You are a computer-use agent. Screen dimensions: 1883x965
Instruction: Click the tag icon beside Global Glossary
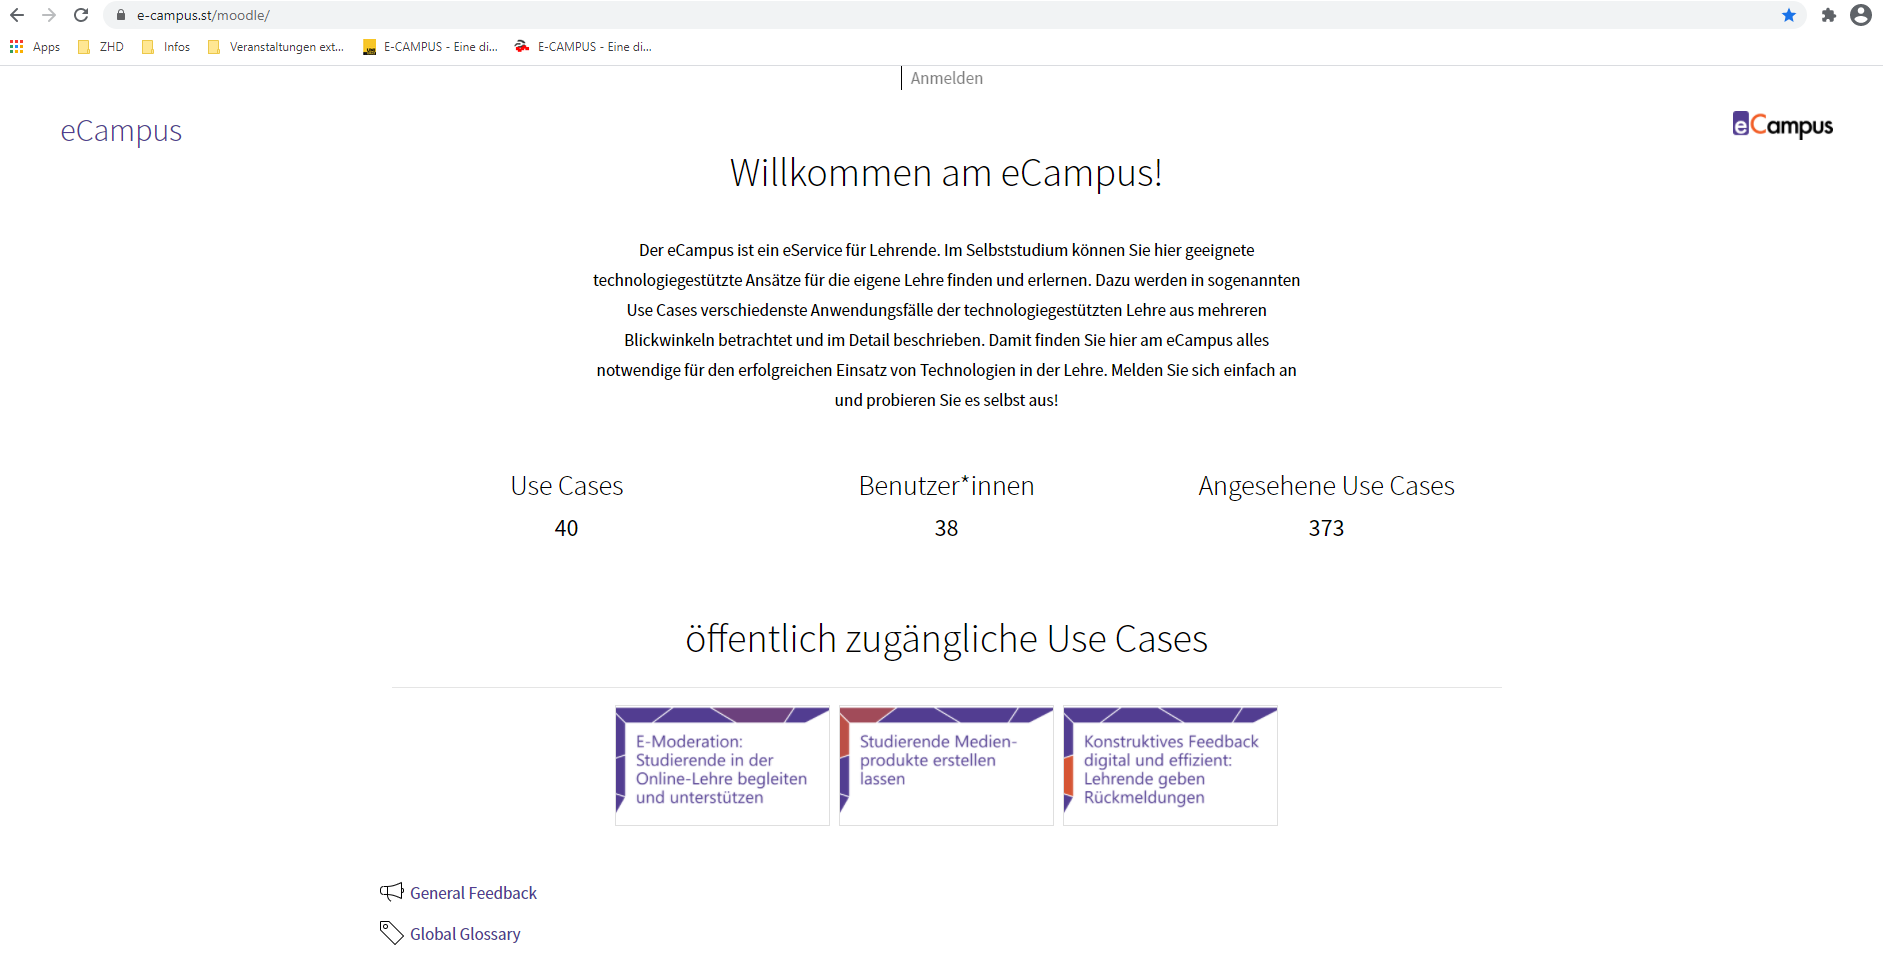(391, 933)
